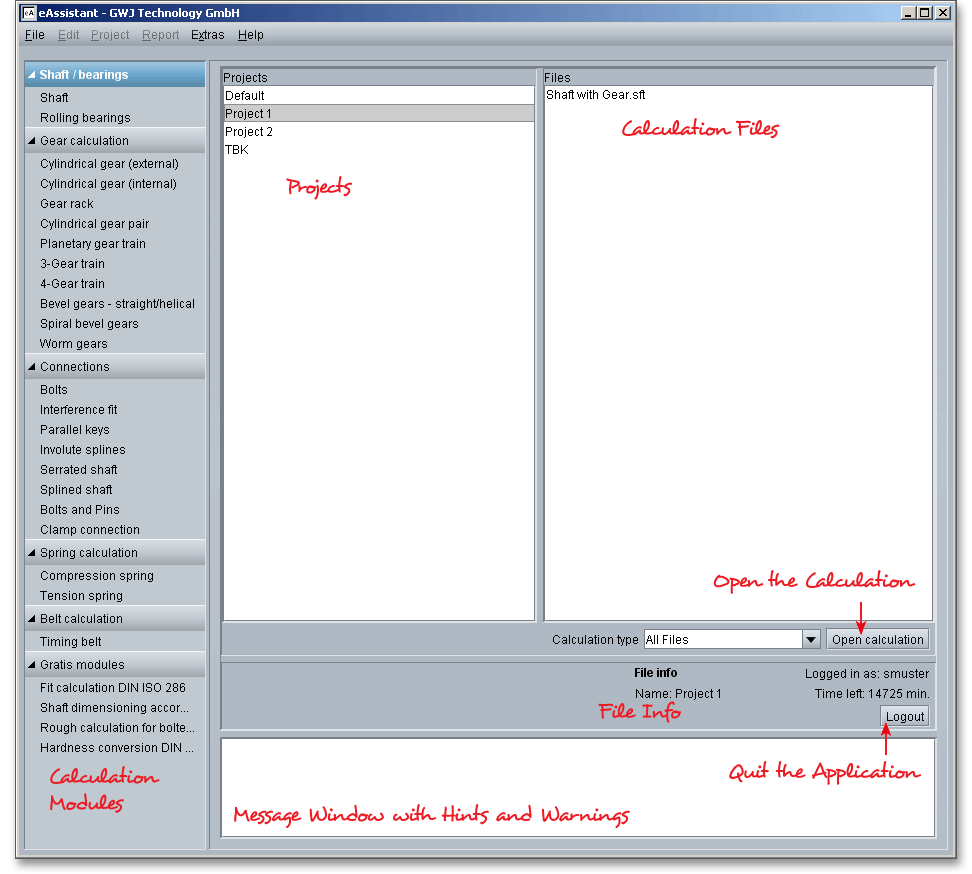This screenshot has width=972, height=874.
Task: Open the Extras menu
Action: coord(207,35)
